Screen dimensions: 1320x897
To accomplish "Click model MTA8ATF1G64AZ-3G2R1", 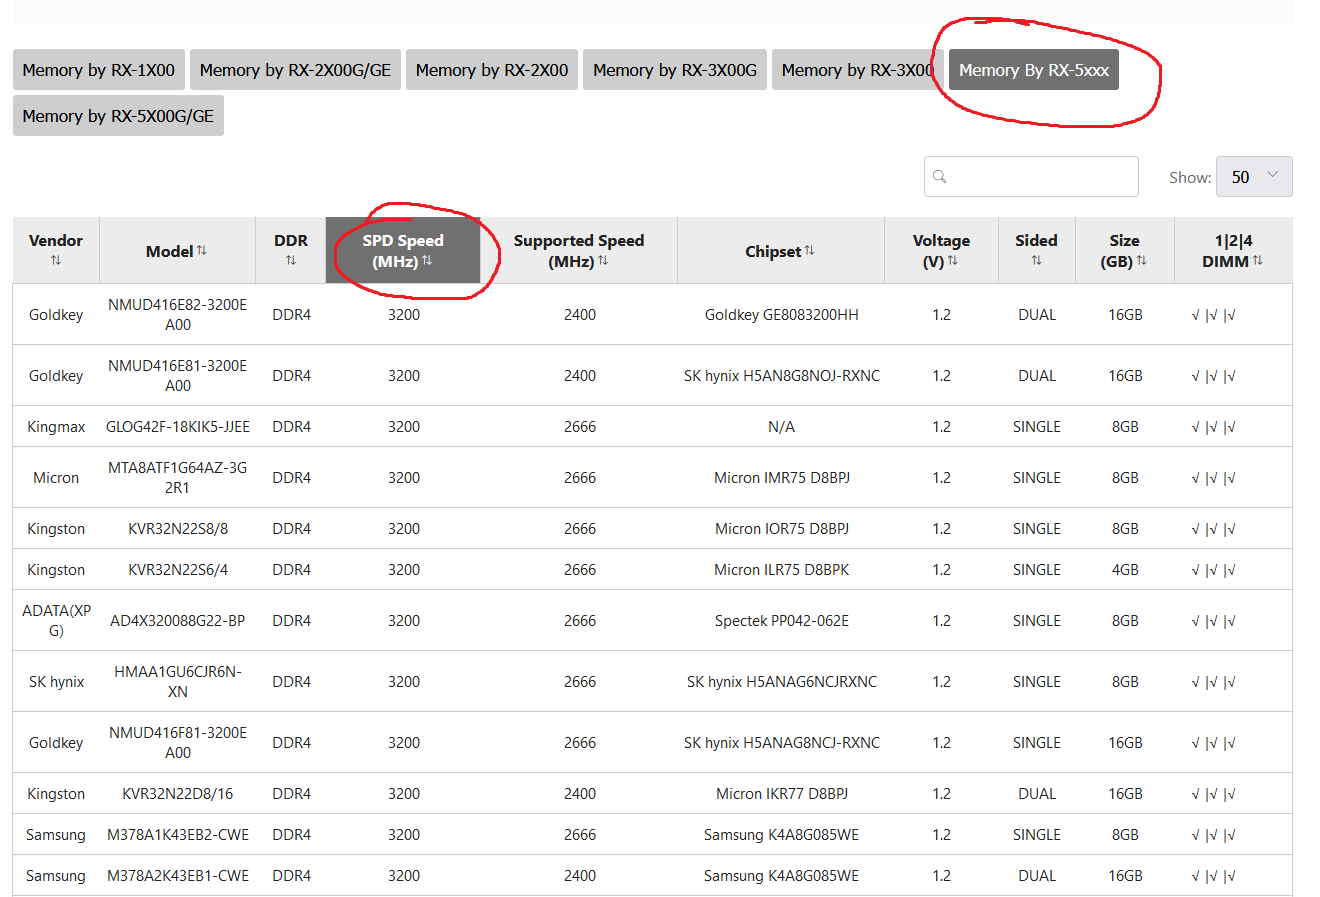I will pos(177,477).
